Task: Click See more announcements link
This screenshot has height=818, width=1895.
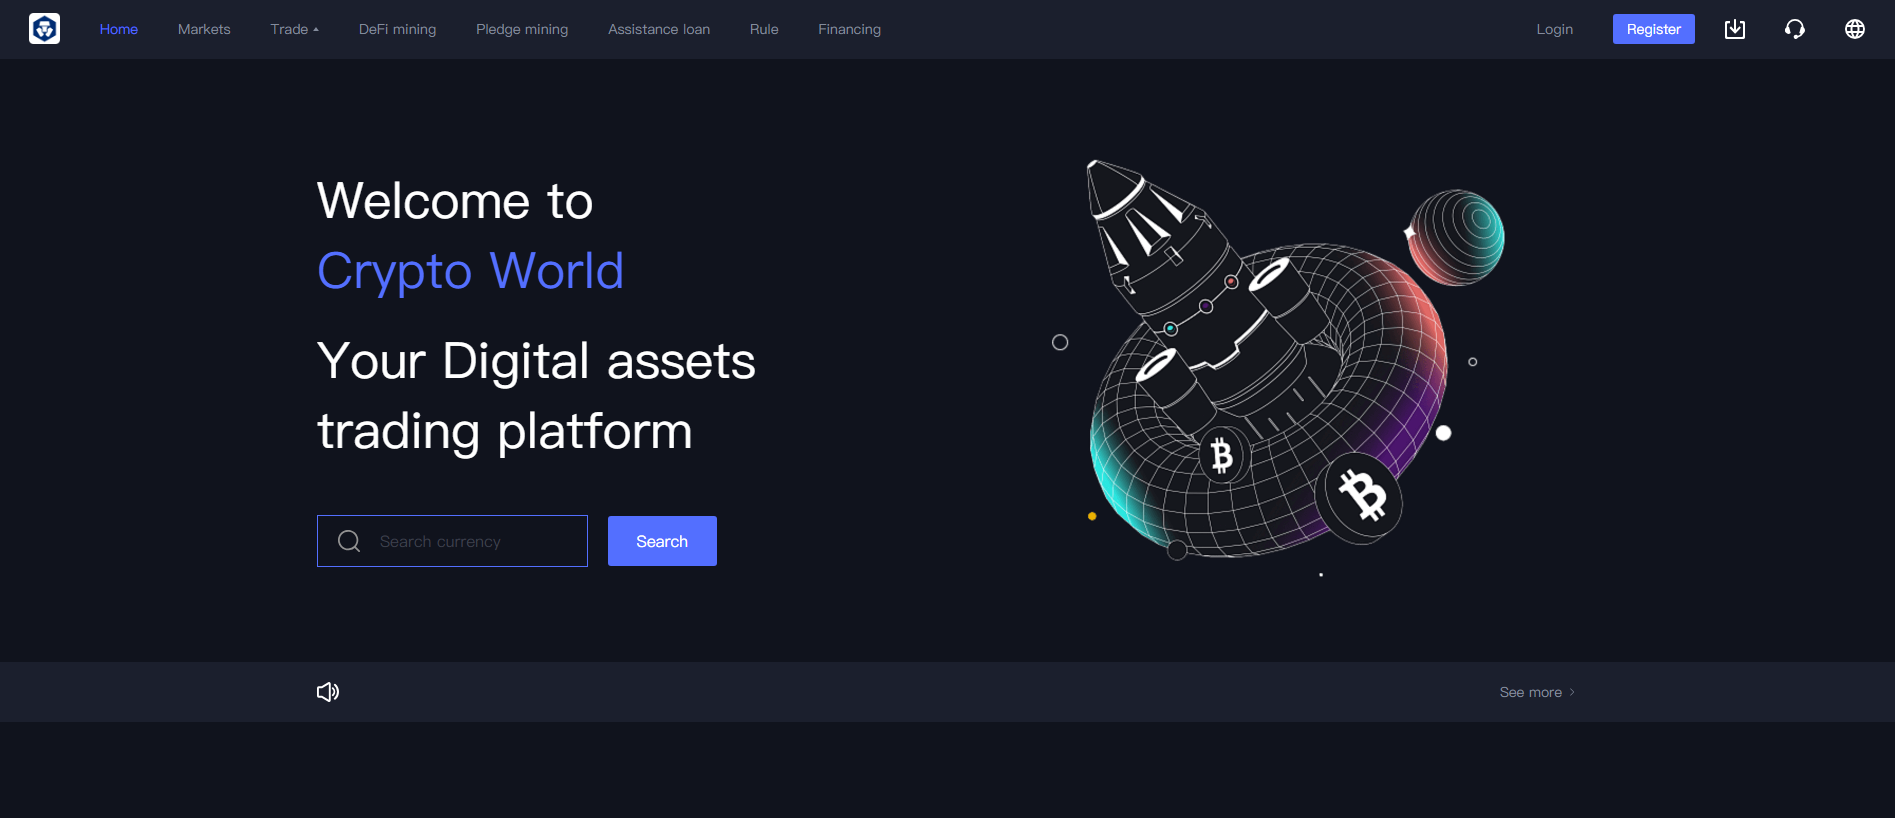Action: tap(1537, 692)
